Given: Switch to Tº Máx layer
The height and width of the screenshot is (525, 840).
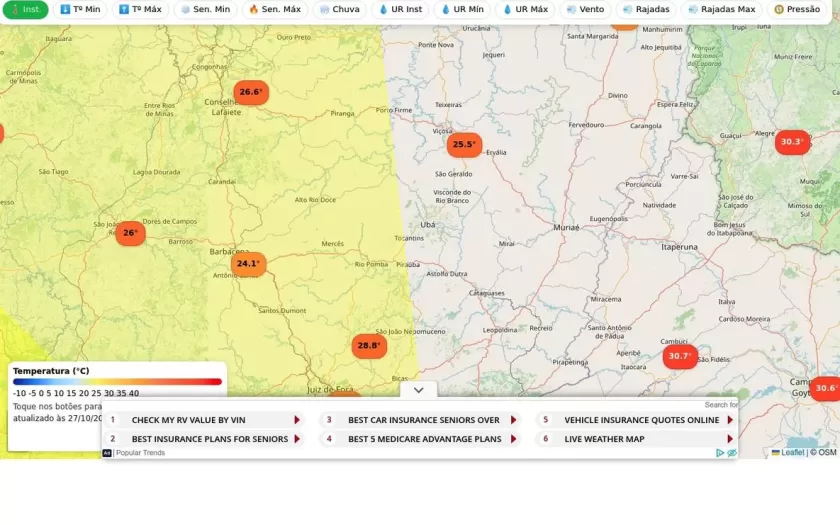Looking at the screenshot, I should coord(140,9).
